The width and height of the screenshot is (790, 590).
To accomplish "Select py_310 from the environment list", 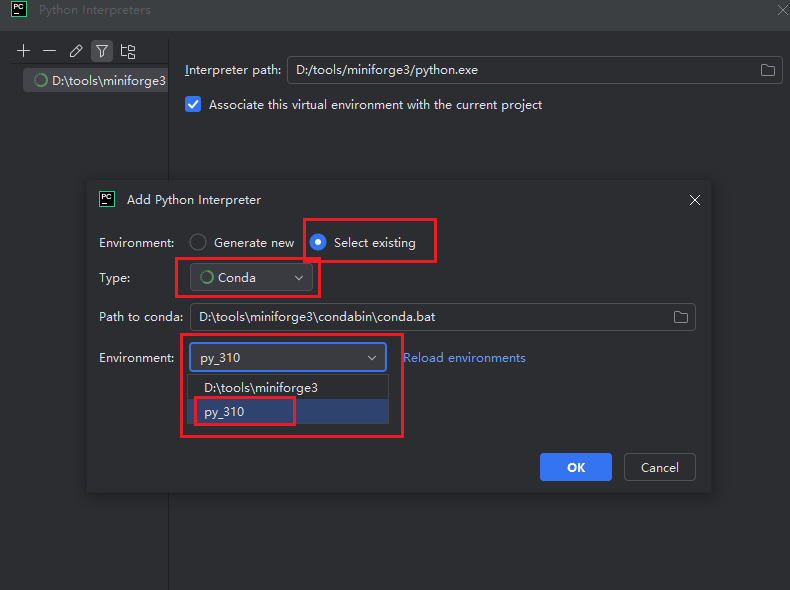I will click(x=224, y=412).
